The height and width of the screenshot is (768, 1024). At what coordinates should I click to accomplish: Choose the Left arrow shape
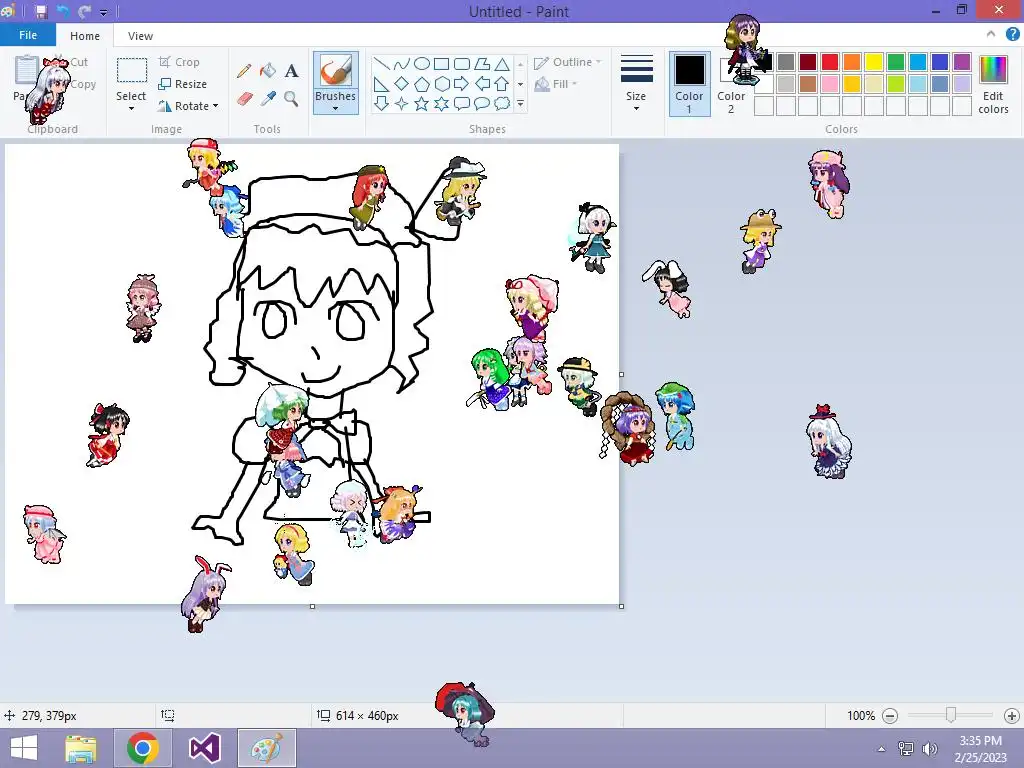(x=482, y=84)
